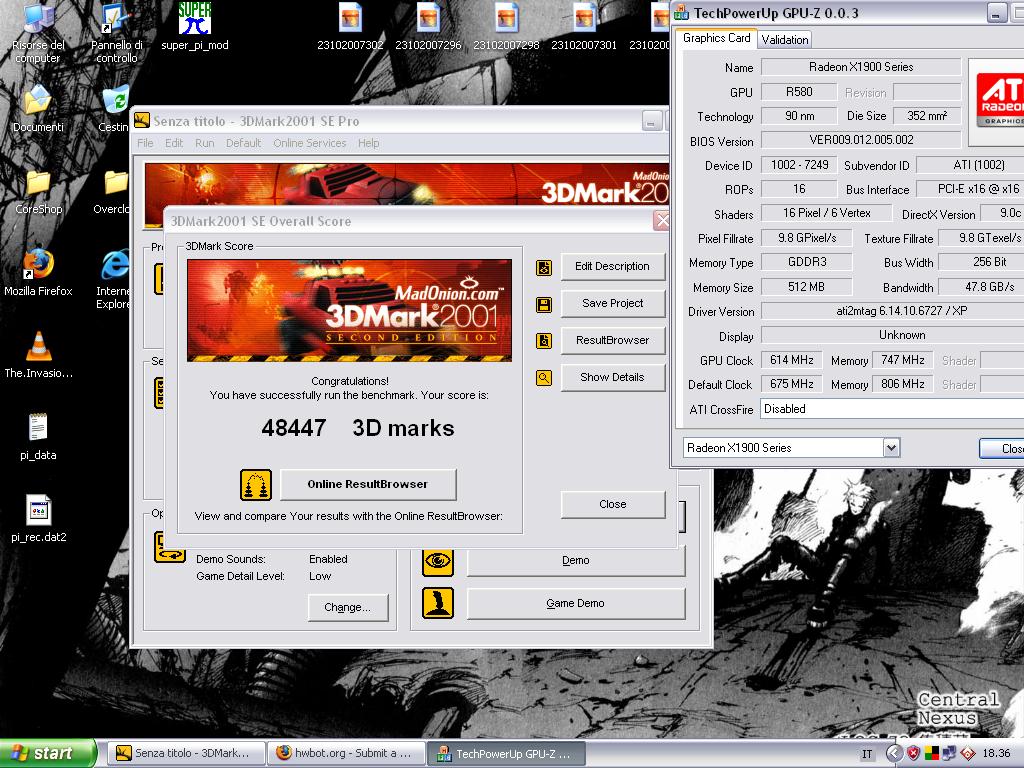Open Cestino recycle bin icon
Viewport: 1024px width, 768px height.
(115, 110)
